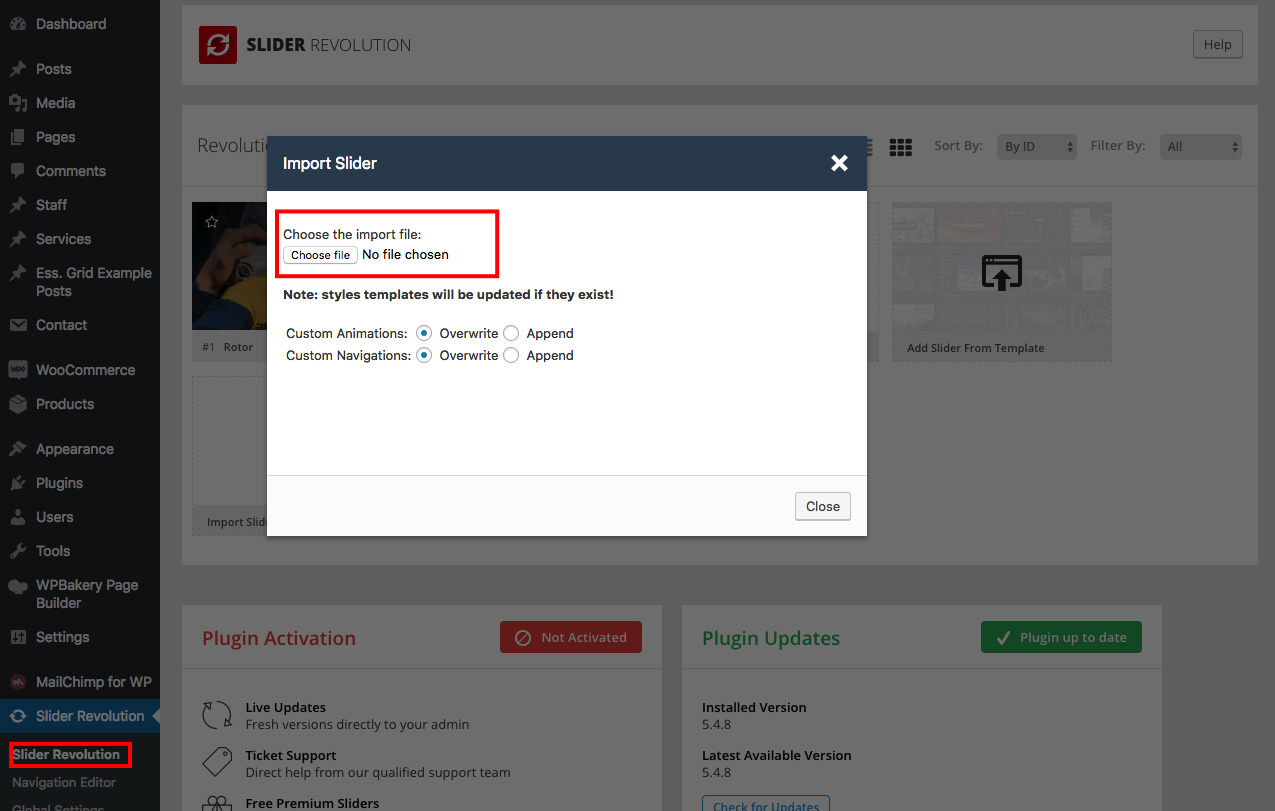This screenshot has height=811, width=1275.
Task: Select Append for Custom Navigations
Action: tap(511, 355)
